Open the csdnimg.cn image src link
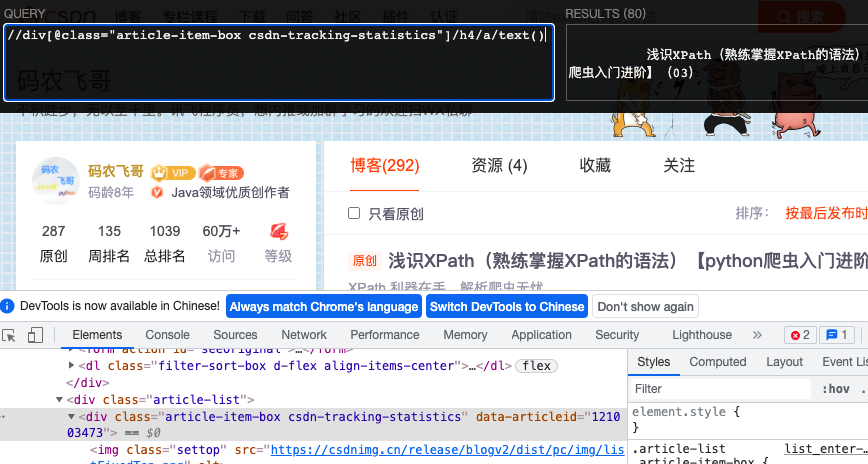Screen dimensions: 868x464 pos(447,450)
